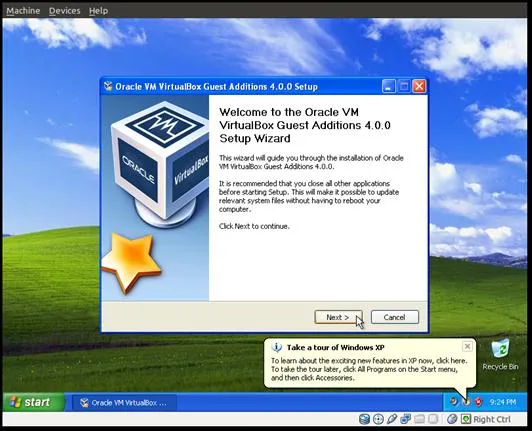Click the hard disk activity status icon
The width and height of the screenshot is (532, 431).
(364, 419)
